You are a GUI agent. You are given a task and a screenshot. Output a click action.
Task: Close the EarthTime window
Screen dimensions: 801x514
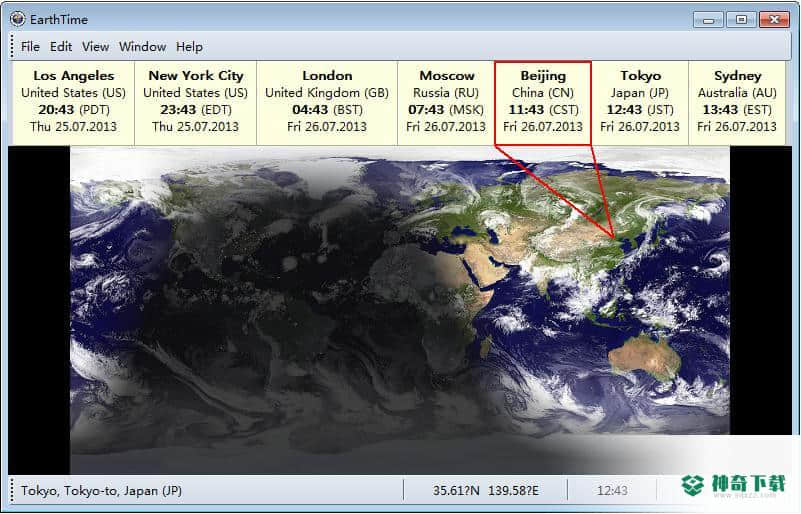(774, 20)
